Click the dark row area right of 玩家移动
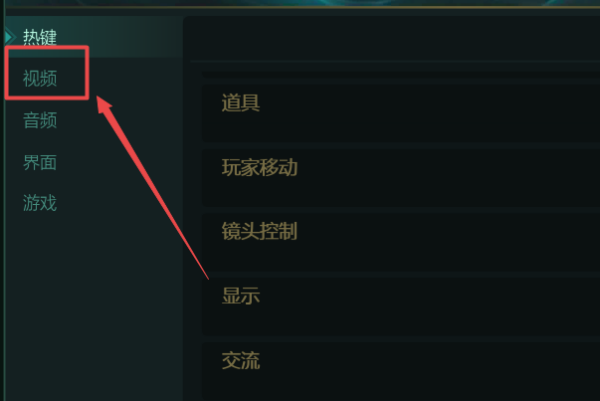This screenshot has width=600, height=401. coord(448,178)
